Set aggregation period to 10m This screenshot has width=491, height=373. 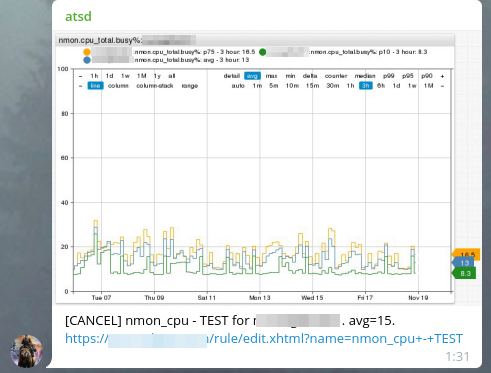292,86
